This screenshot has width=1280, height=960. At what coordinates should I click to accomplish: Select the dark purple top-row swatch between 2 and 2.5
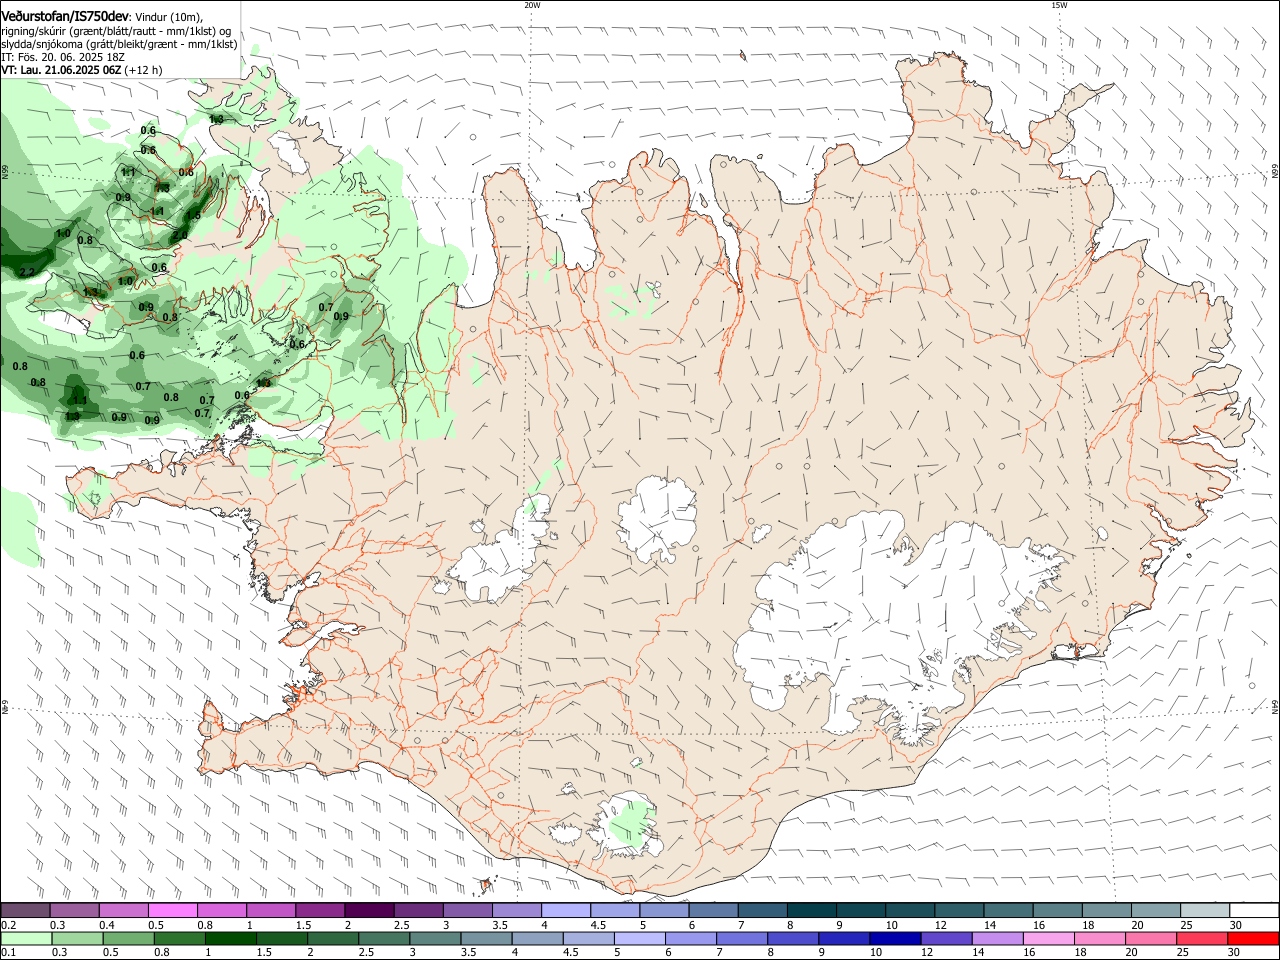369,910
